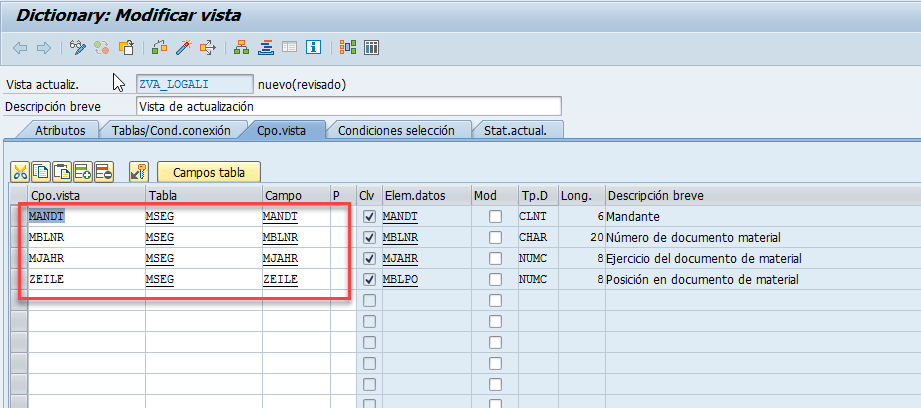
Task: Click the Forward arrow icon
Action: [43, 48]
